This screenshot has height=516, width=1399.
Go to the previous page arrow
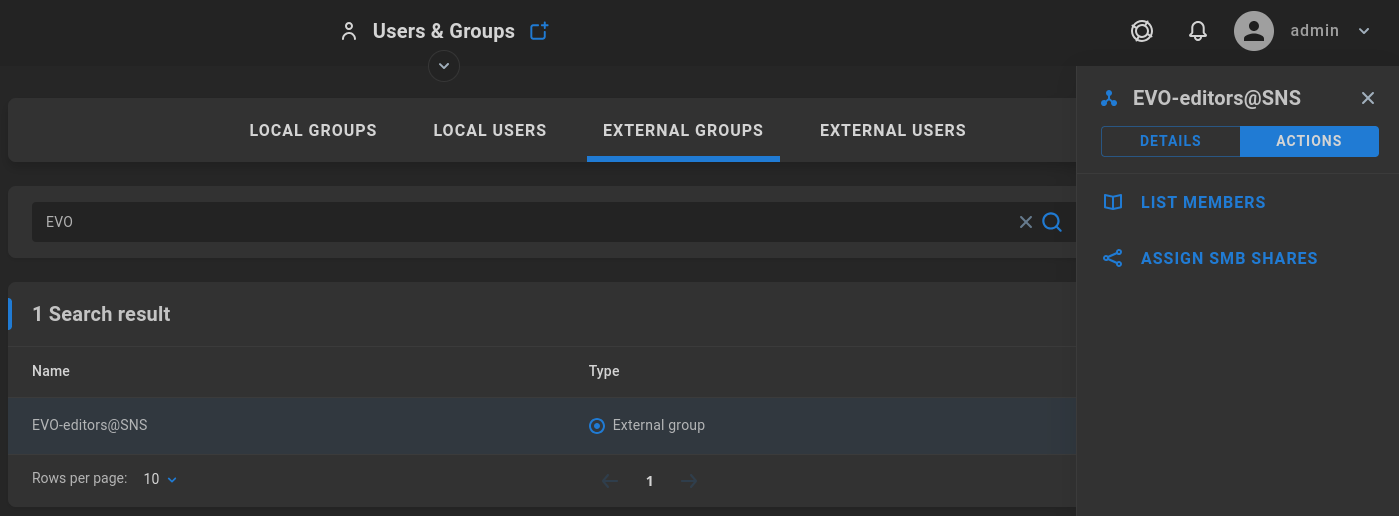point(610,481)
